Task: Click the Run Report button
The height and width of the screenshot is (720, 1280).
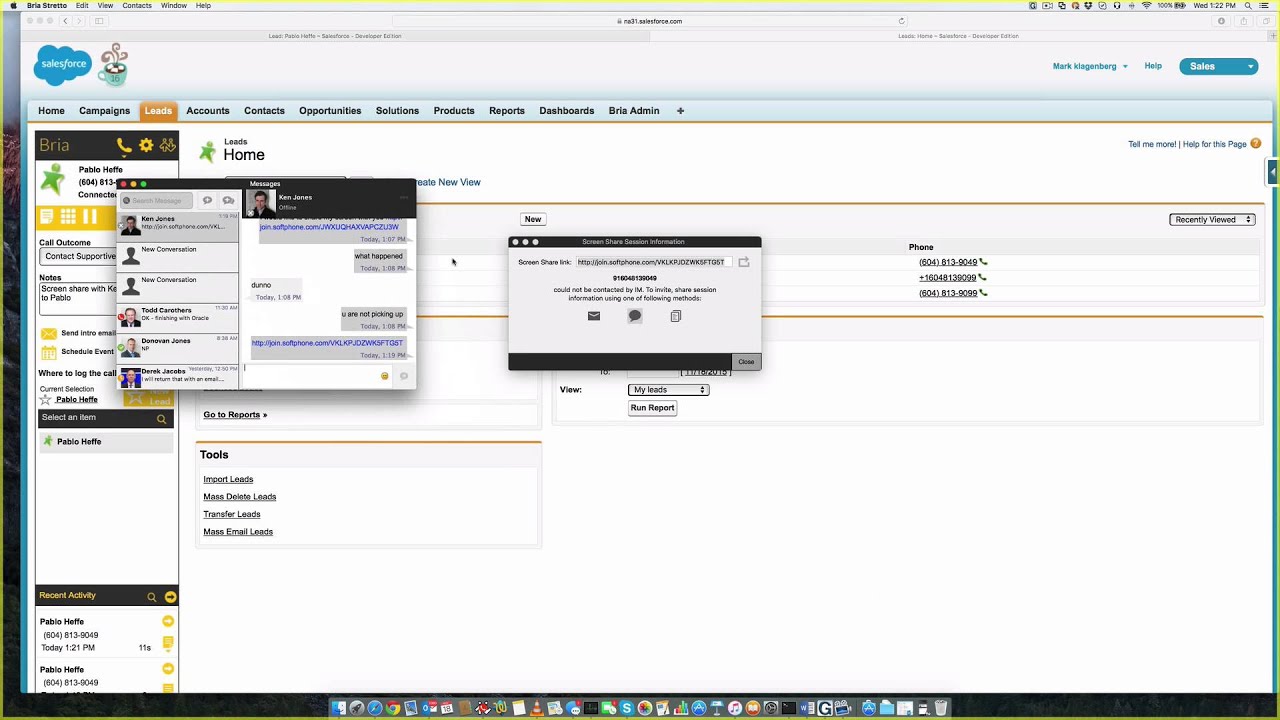Action: pos(652,408)
